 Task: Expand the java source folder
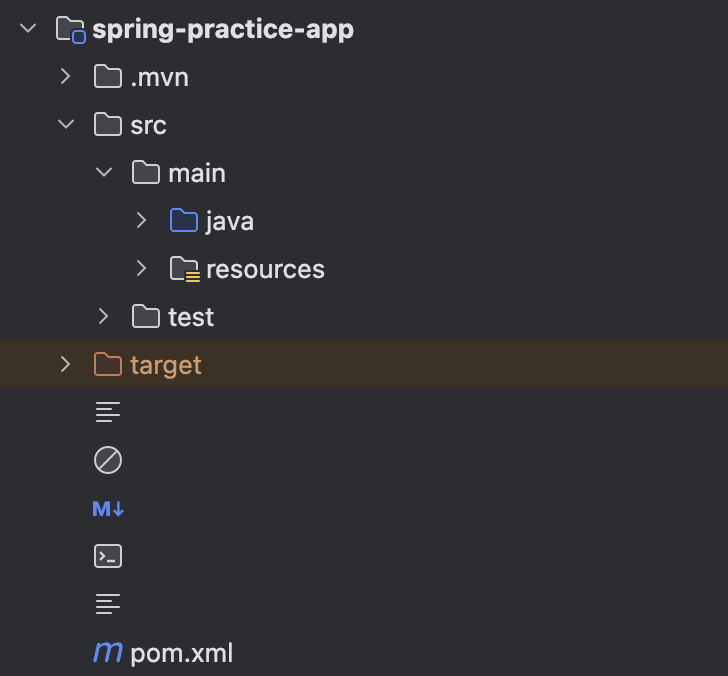pyautogui.click(x=142, y=220)
